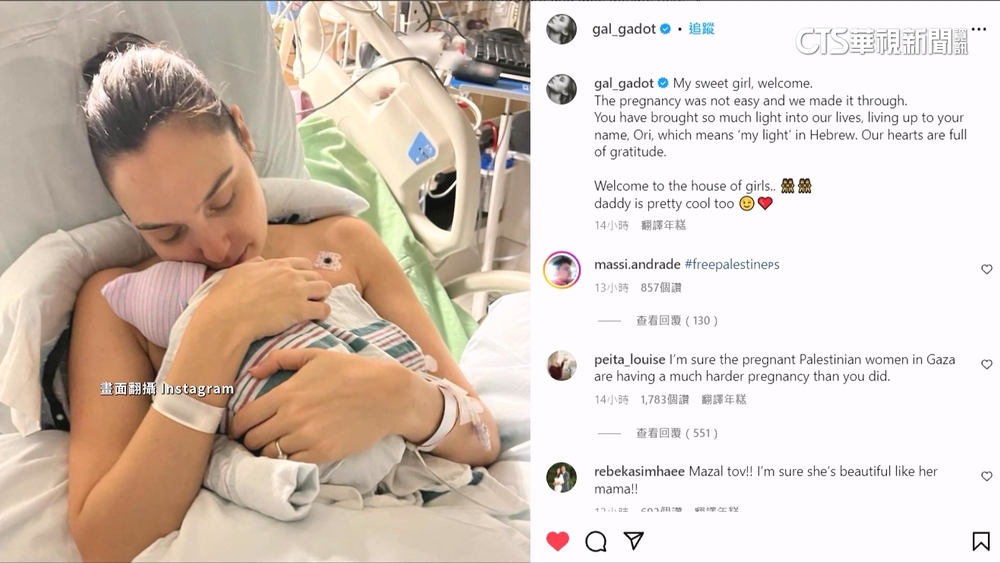Open peita_louise's profile avatar

(561, 365)
